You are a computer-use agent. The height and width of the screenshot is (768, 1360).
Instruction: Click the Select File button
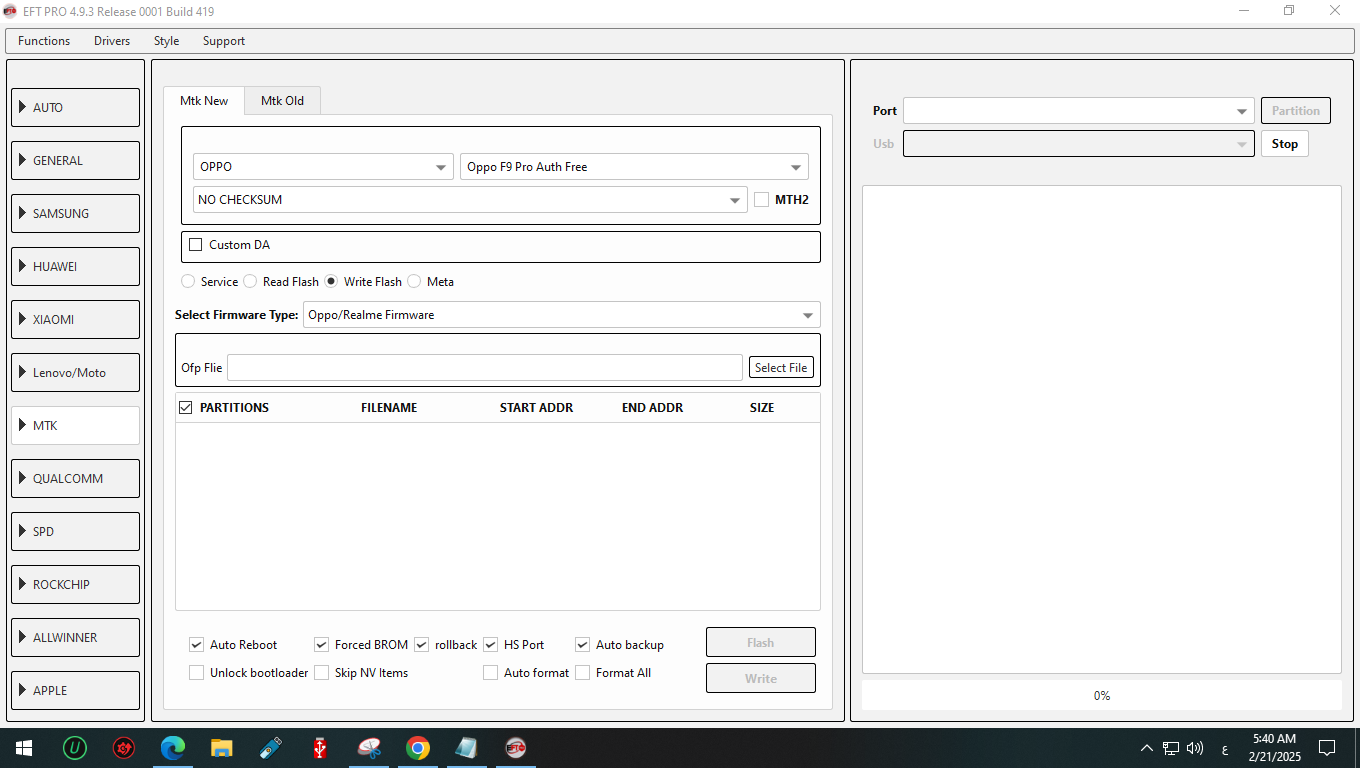[781, 368]
